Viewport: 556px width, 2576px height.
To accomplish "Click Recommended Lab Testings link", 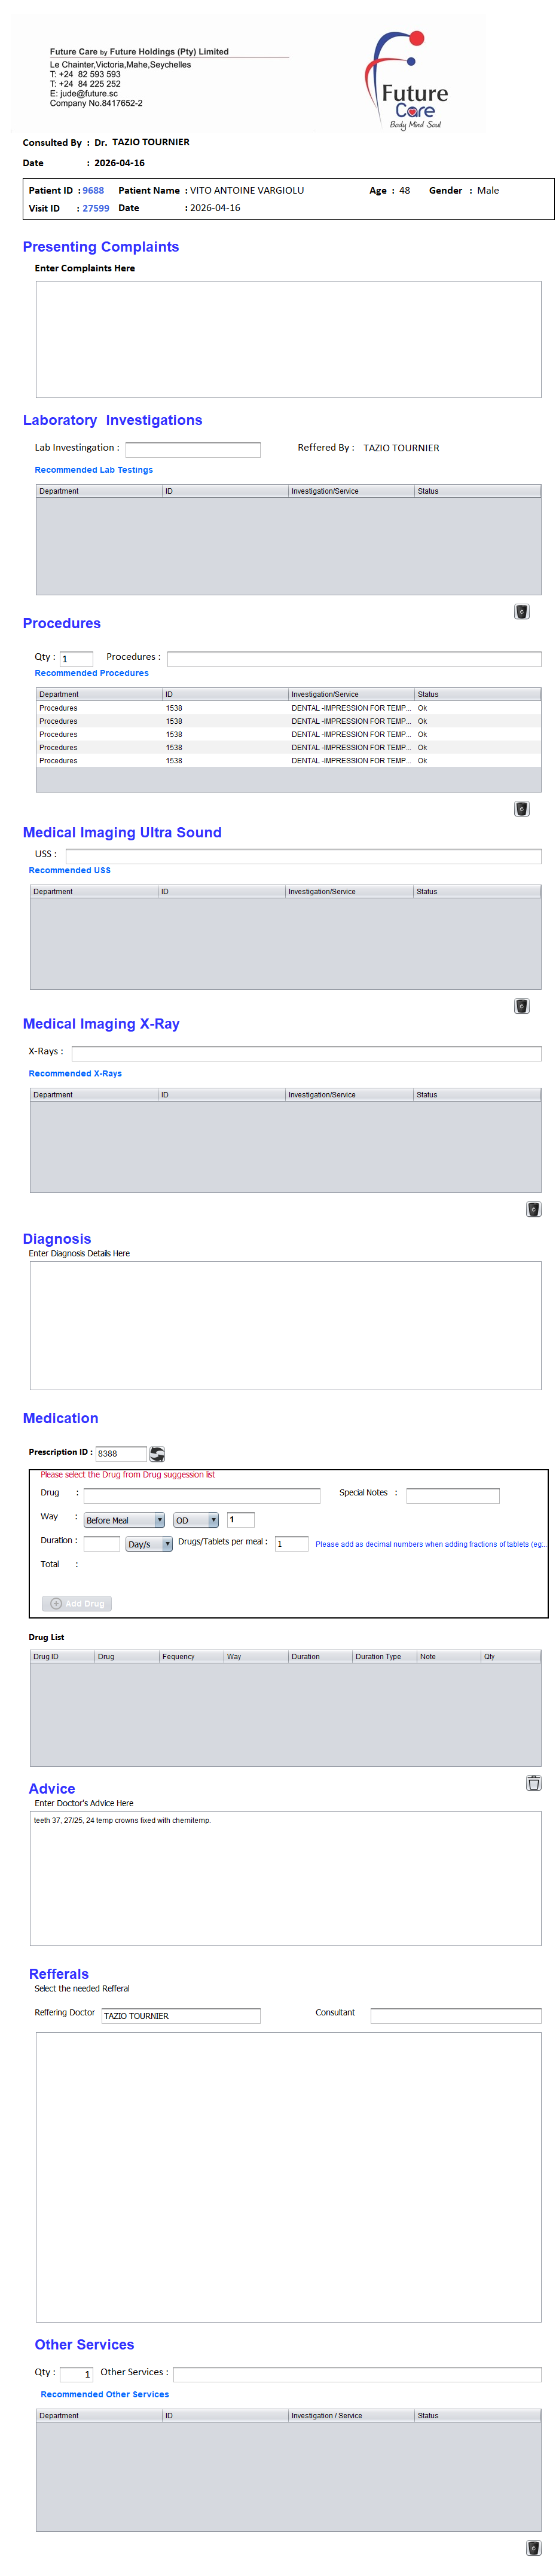I will 94,469.
